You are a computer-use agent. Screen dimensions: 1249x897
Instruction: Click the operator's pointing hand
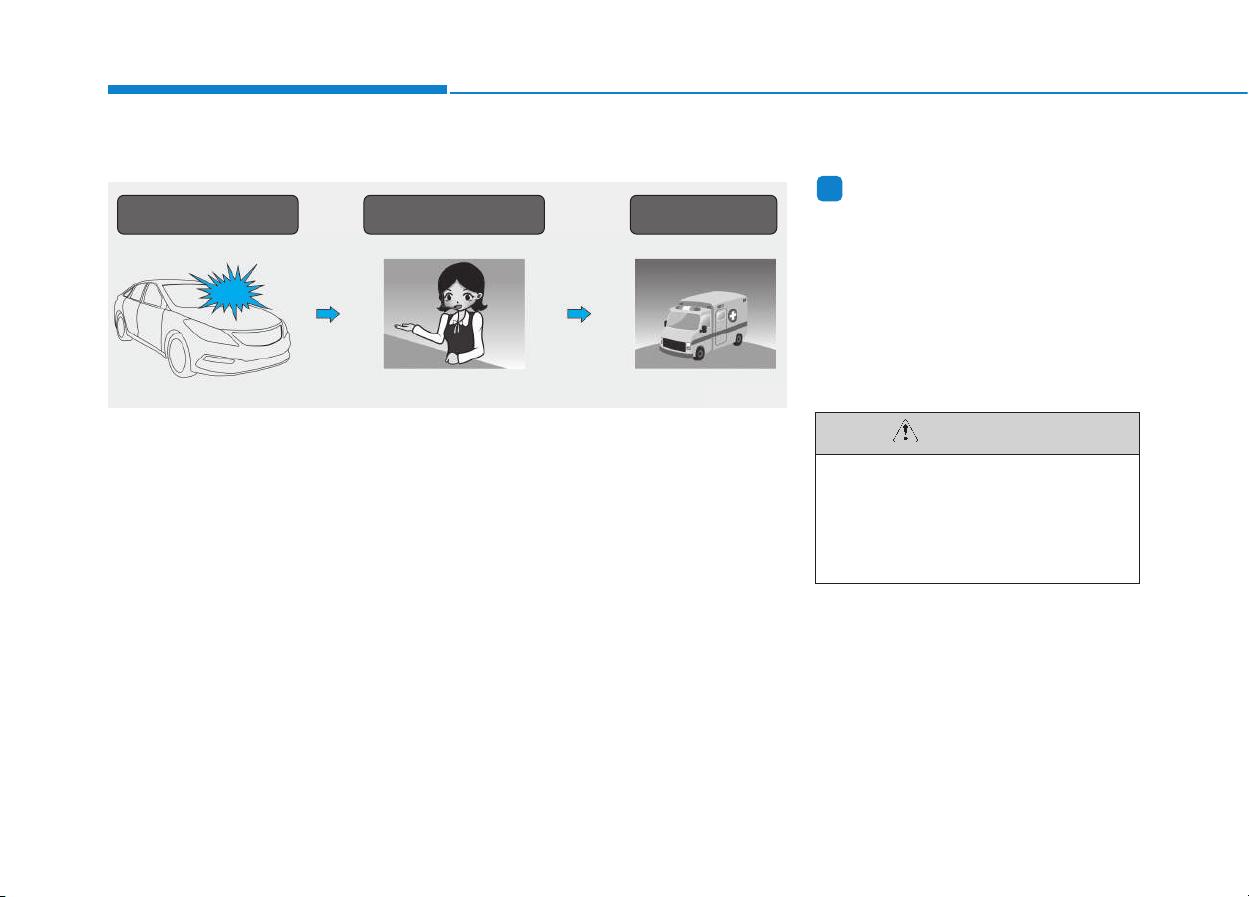pyautogui.click(x=407, y=330)
